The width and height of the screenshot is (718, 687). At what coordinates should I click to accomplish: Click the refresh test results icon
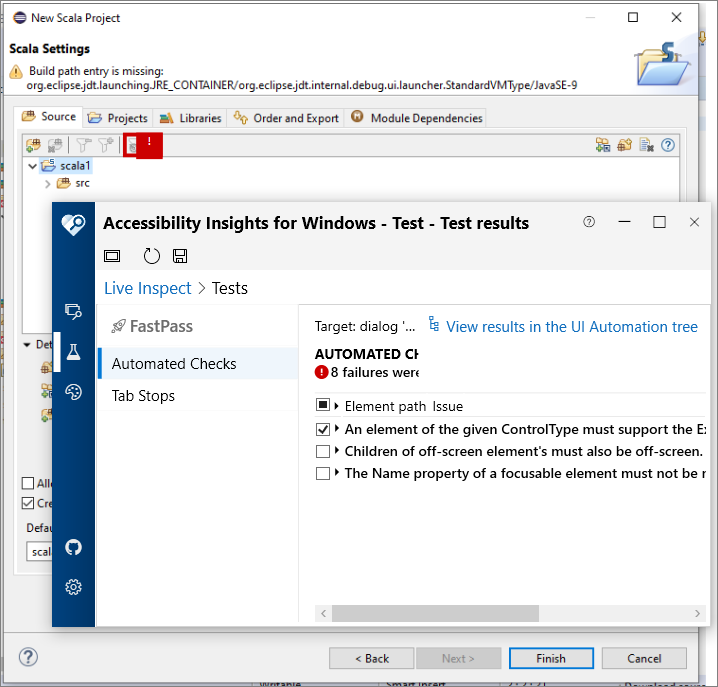click(x=152, y=256)
